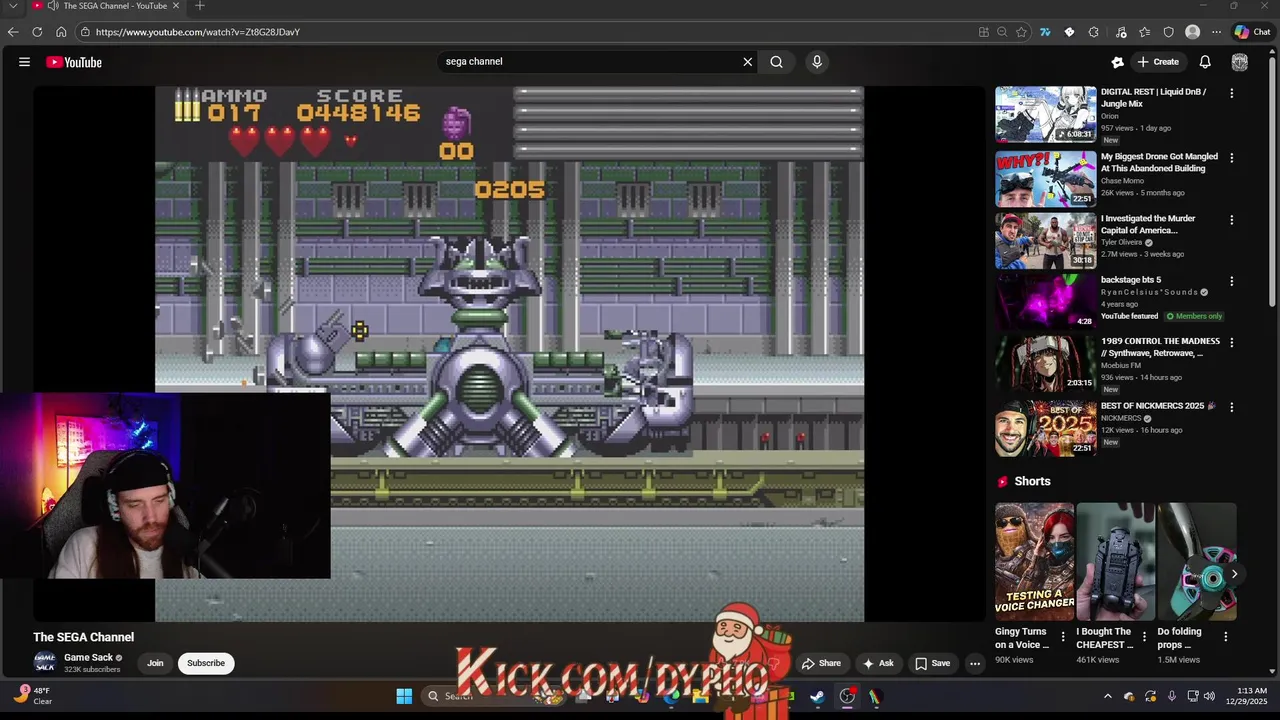The width and height of the screenshot is (1280, 720).
Task: Zoom out using address bar magnifier
Action: tap(1002, 32)
